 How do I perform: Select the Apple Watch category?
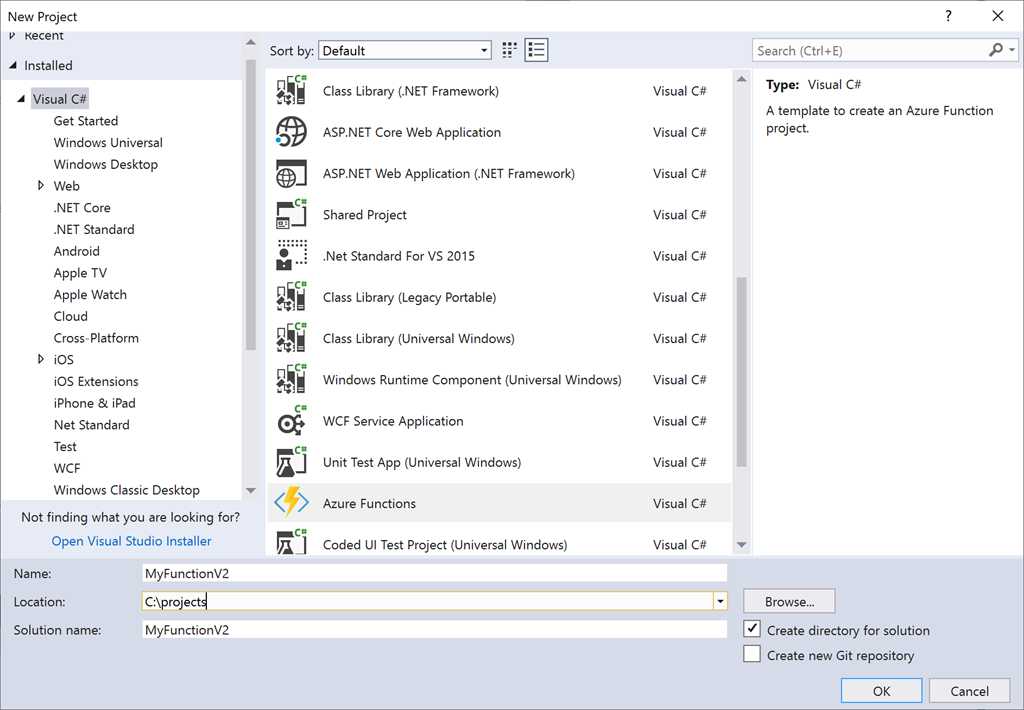[90, 295]
